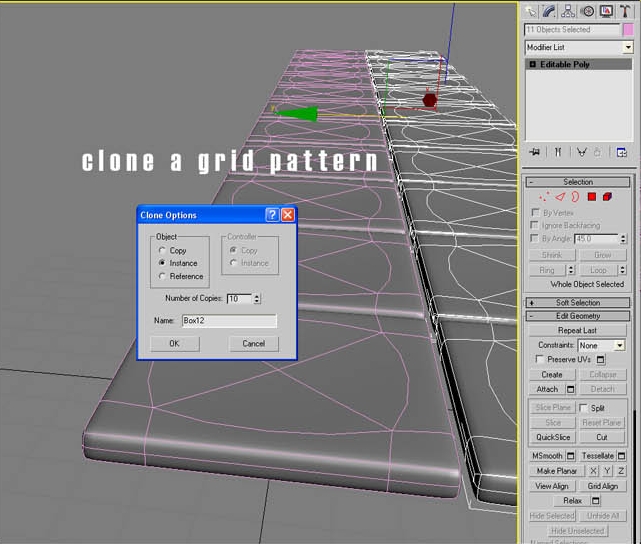This screenshot has width=641, height=544.
Task: Select Edge sub-object level
Action: click(x=560, y=197)
